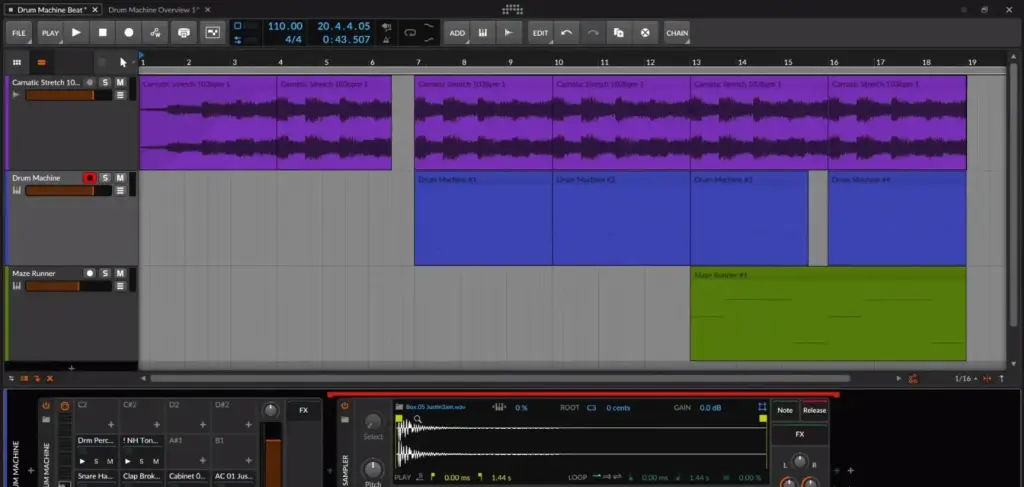Adjust the Drum Machine volume fader
This screenshot has width=1024, height=487.
click(68, 191)
